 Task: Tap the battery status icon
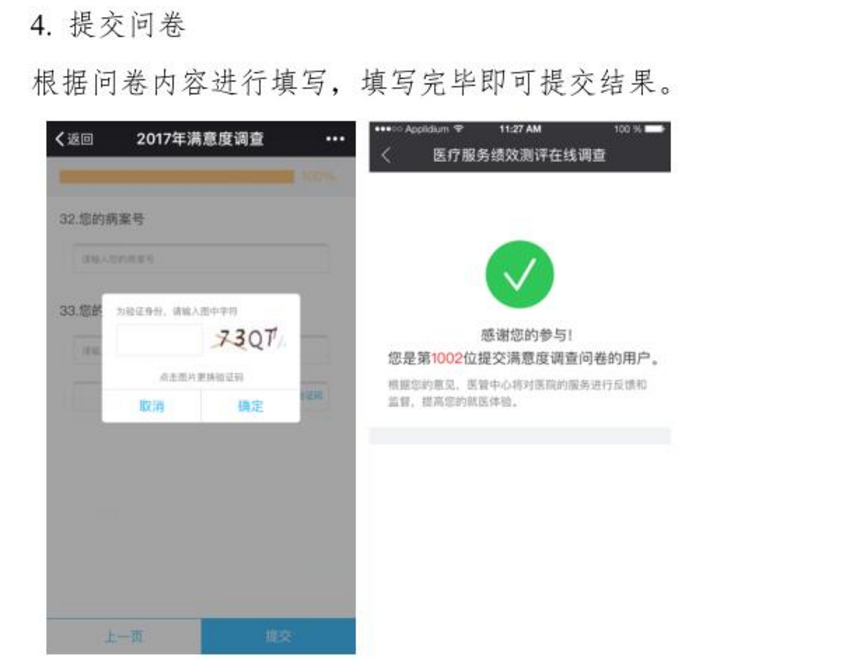[654, 129]
